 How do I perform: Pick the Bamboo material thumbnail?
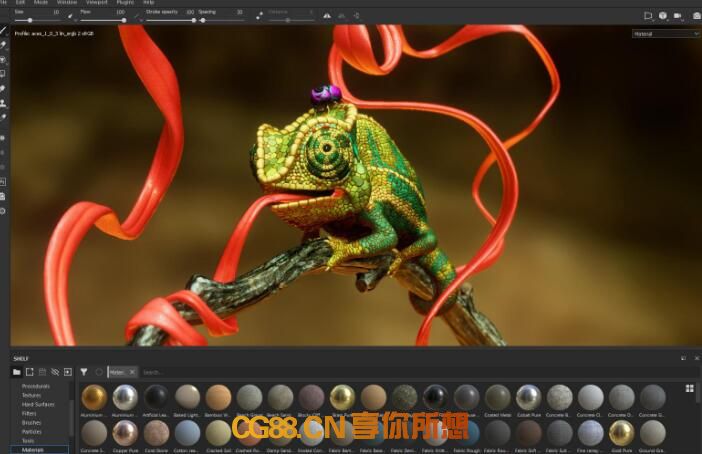click(x=218, y=398)
